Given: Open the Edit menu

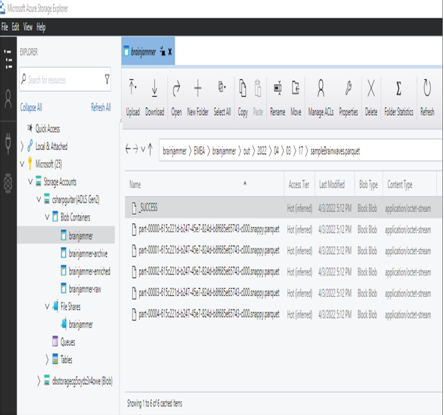Looking at the screenshot, I should (x=16, y=27).
